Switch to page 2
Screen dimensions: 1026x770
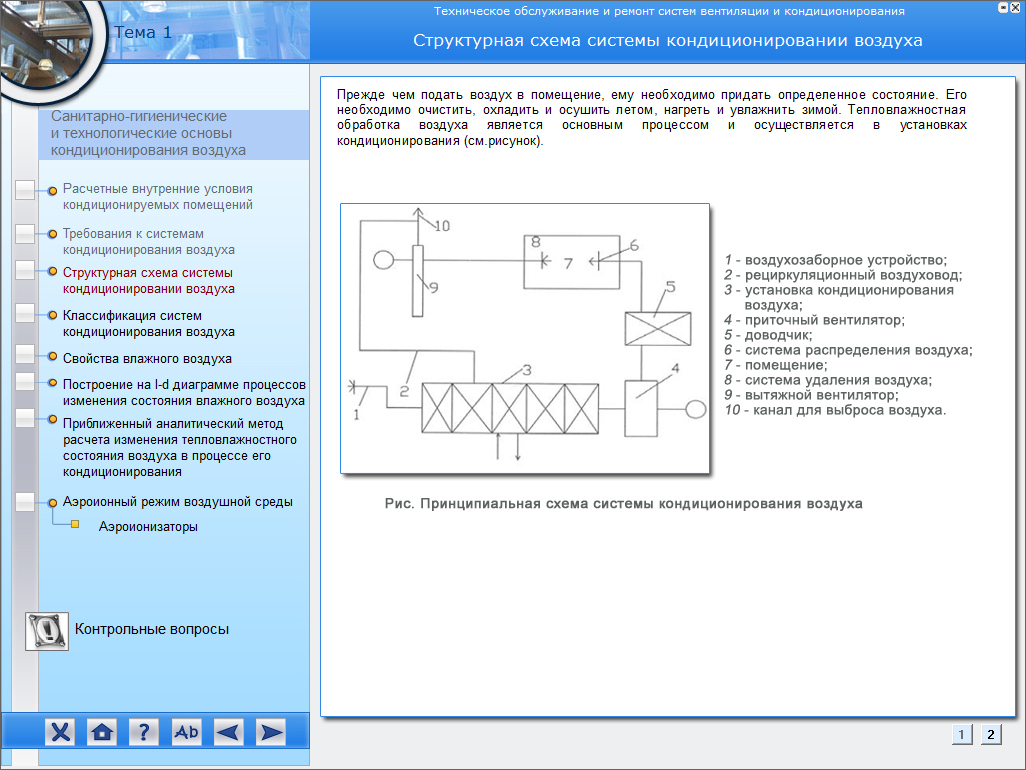tap(990, 734)
